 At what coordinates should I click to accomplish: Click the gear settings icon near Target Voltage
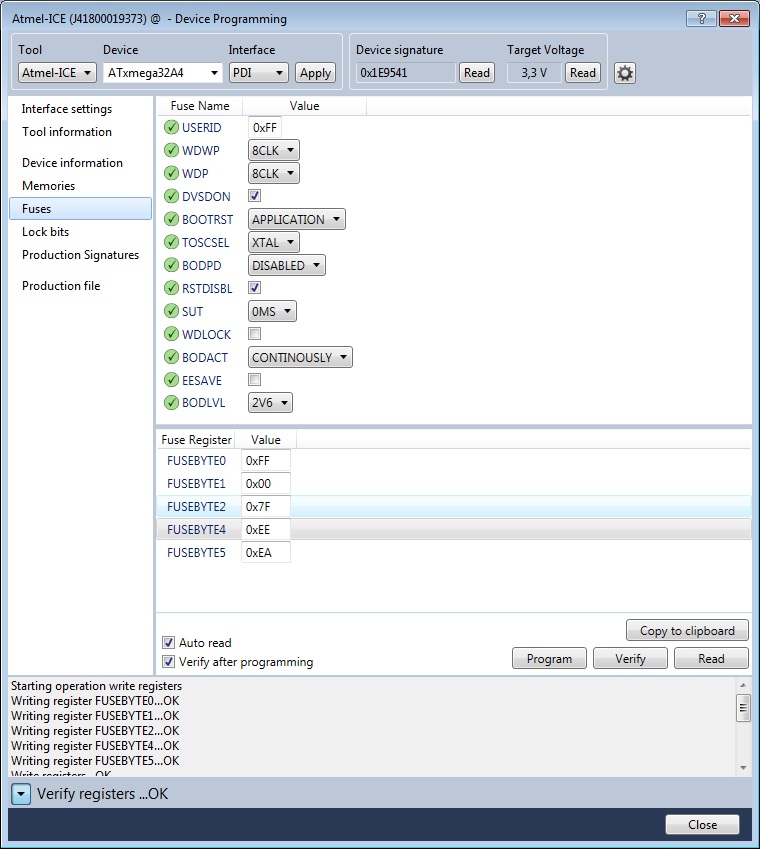coord(624,73)
